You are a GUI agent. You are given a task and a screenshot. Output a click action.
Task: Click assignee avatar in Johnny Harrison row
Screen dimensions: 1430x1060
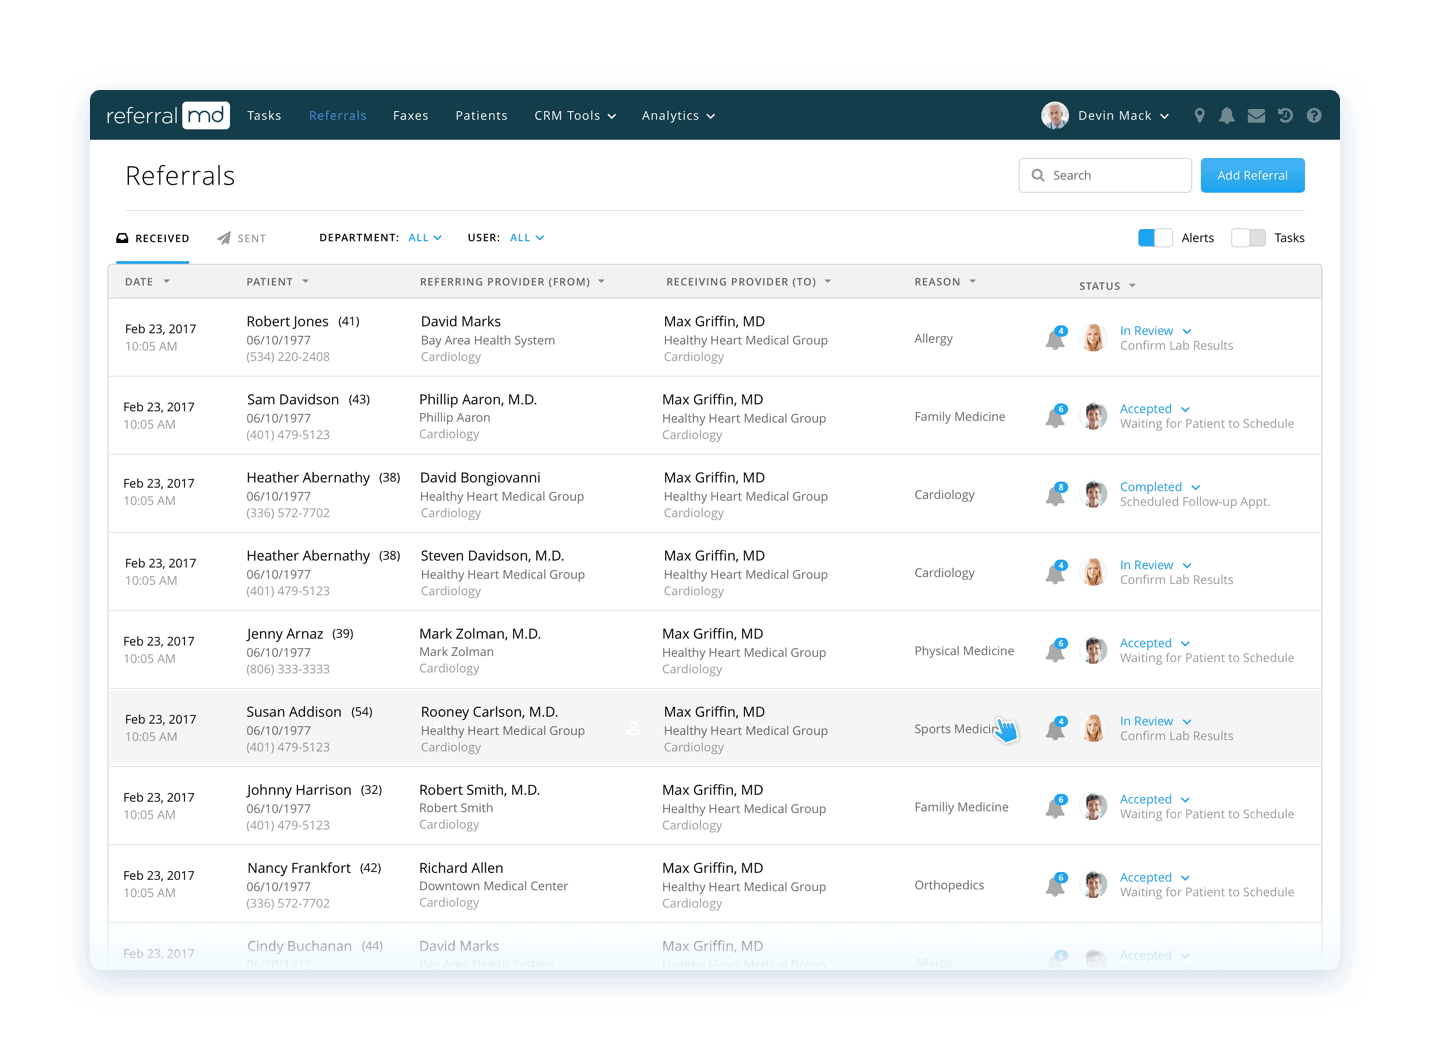tap(1095, 806)
